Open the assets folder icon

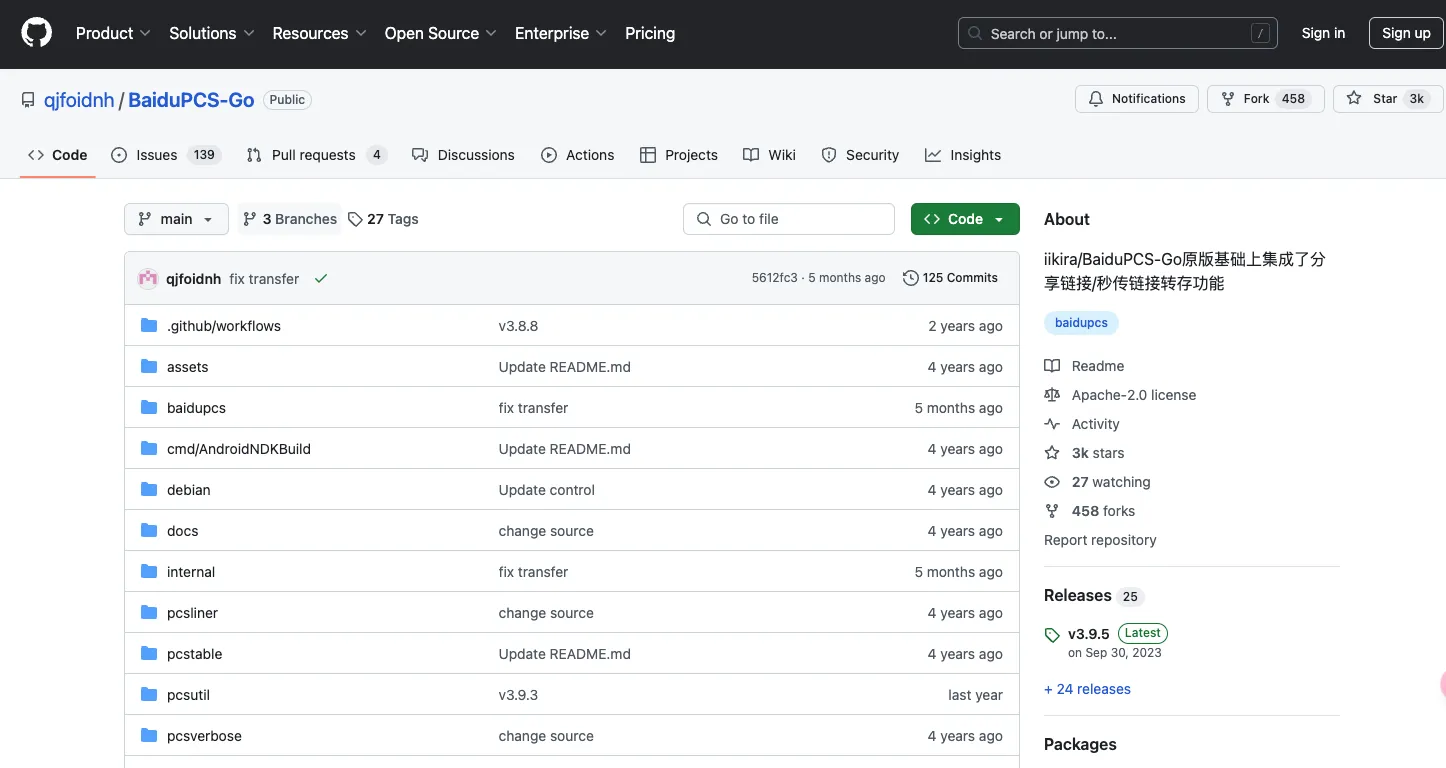pyautogui.click(x=149, y=367)
